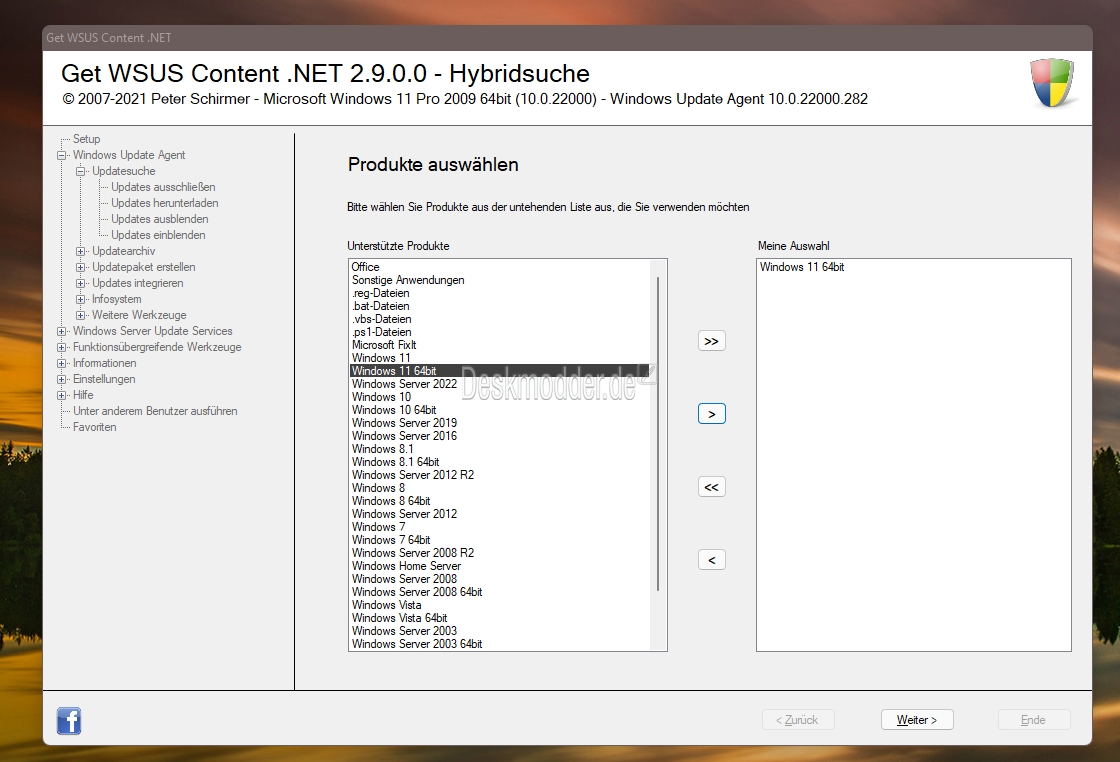1120x762 pixels.
Task: Expand the Einstellungen node
Action: (62, 379)
